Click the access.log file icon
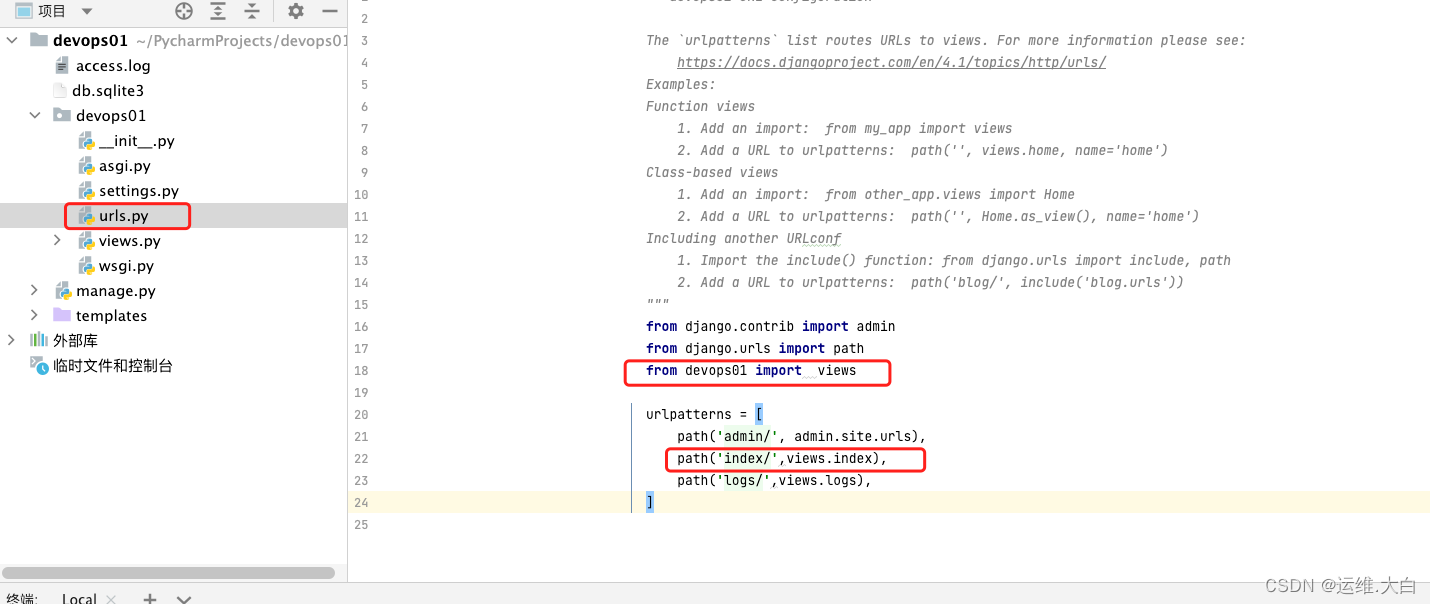The width and height of the screenshot is (1430, 604). click(62, 65)
